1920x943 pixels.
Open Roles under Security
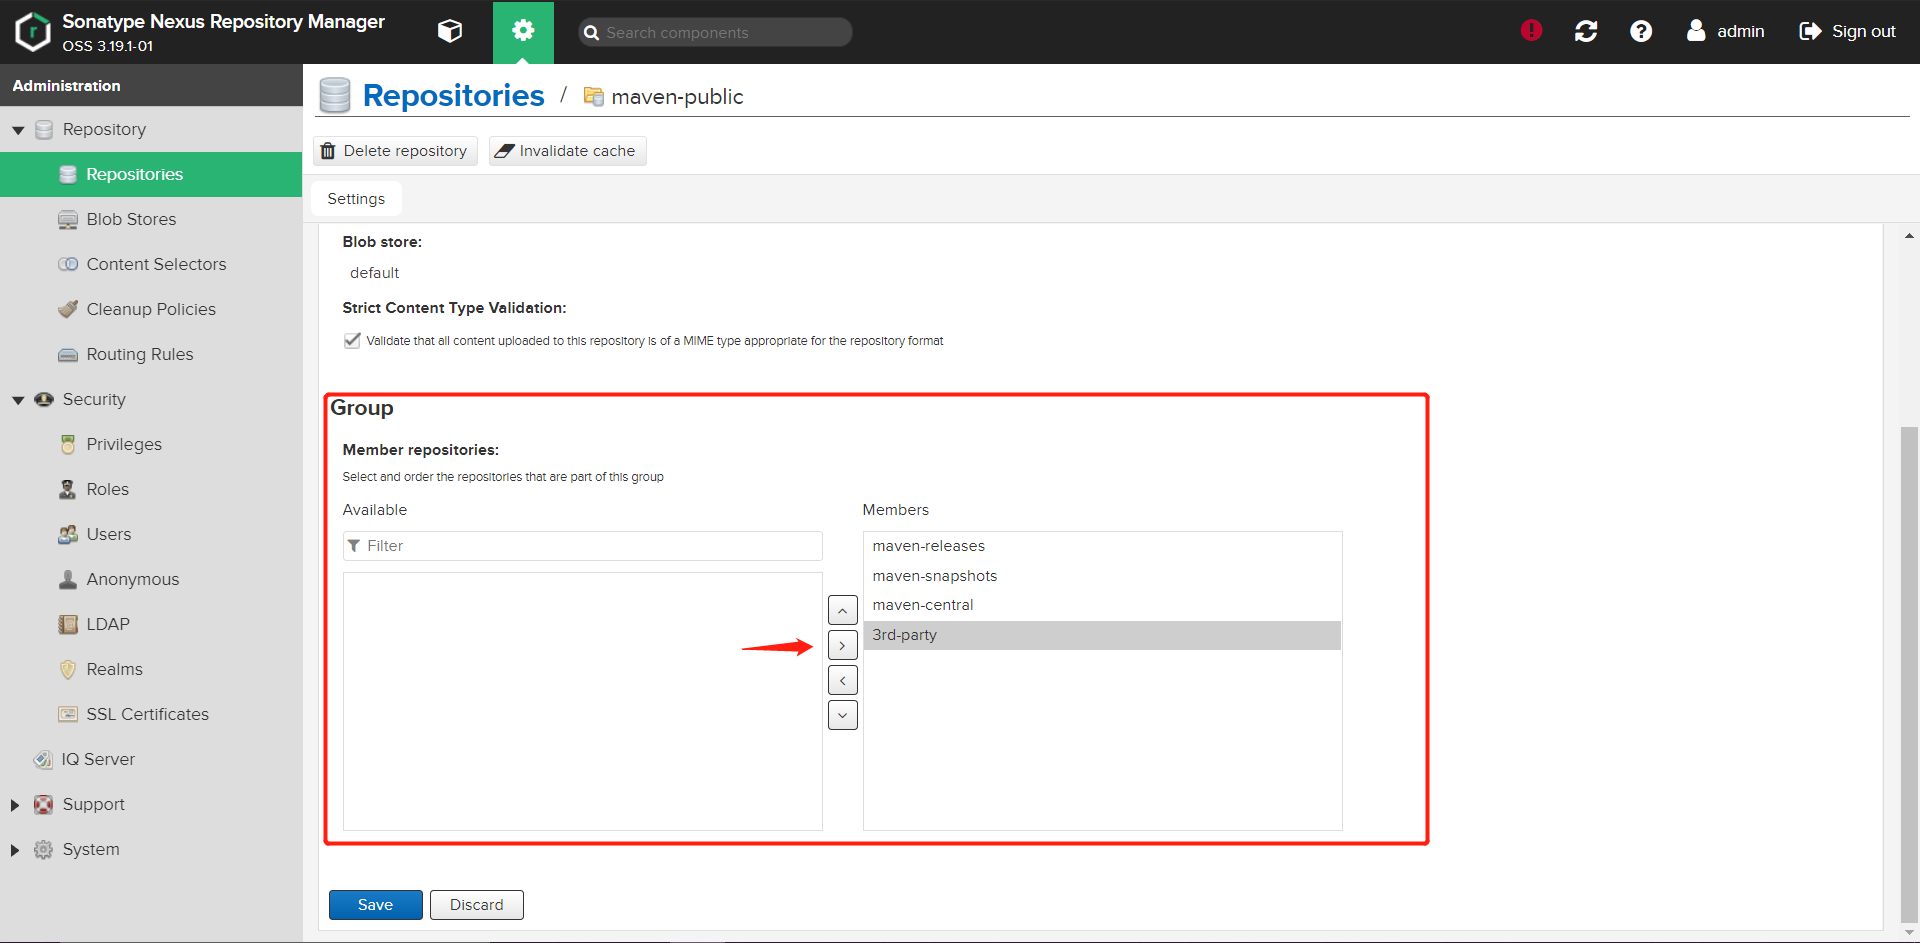pos(151,489)
